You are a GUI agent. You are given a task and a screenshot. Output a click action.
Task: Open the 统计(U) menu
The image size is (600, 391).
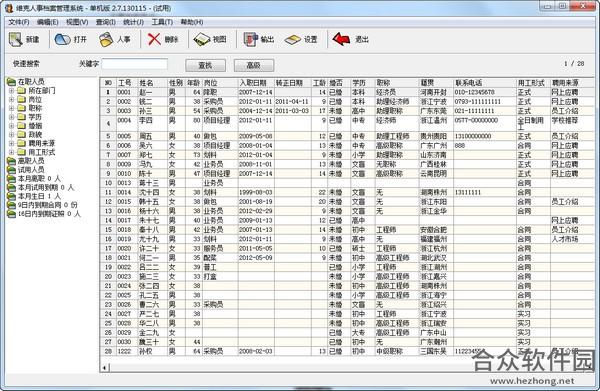pyautogui.click(x=133, y=22)
